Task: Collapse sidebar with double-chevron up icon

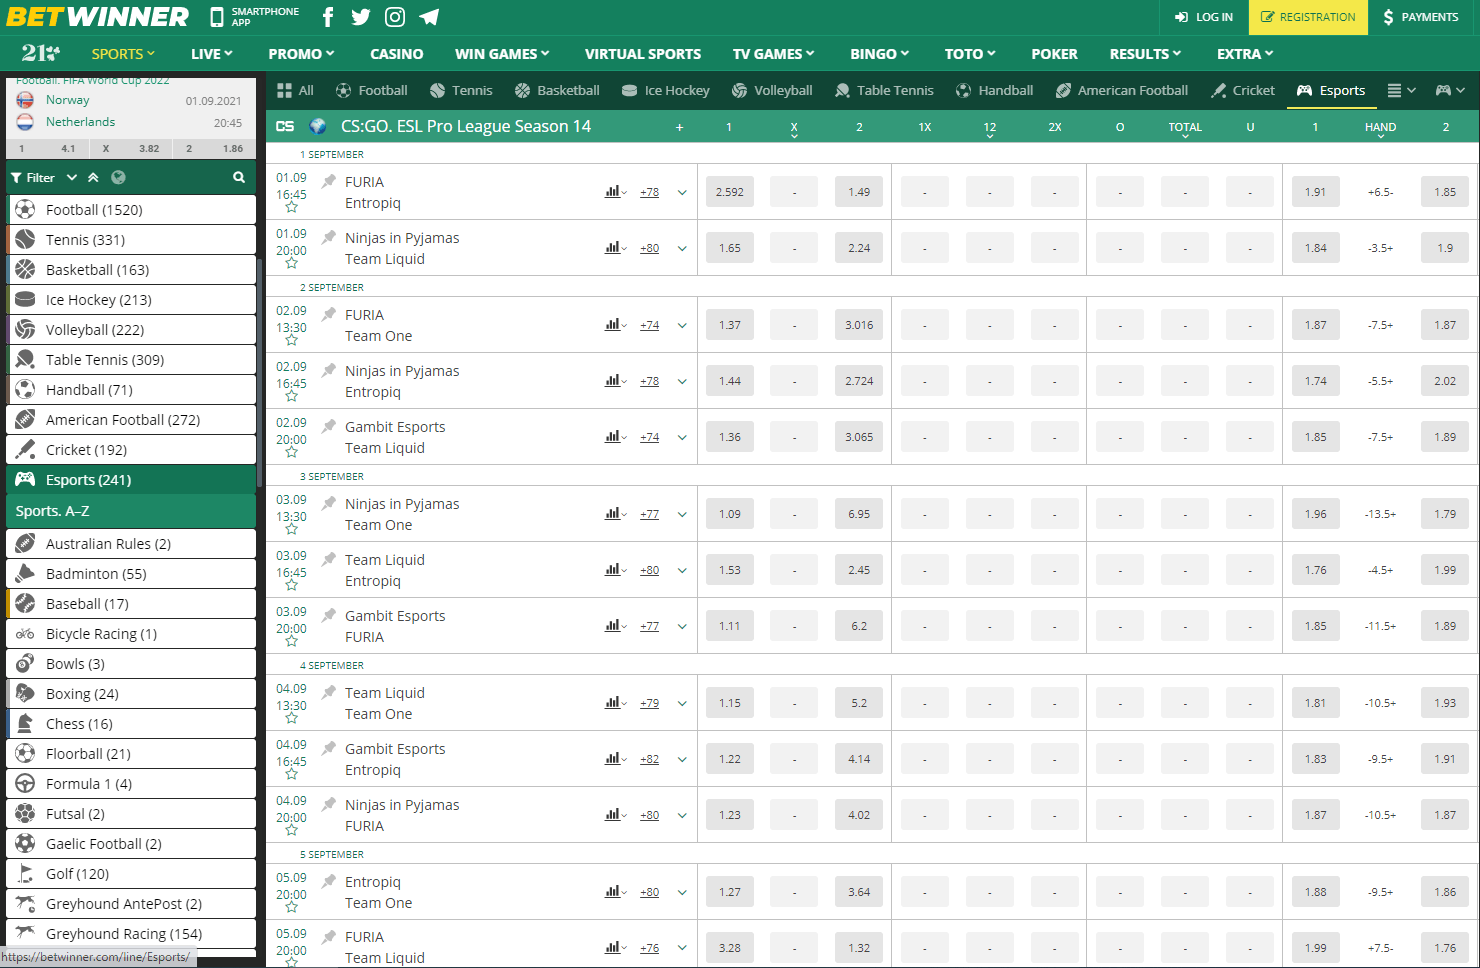Action: pyautogui.click(x=93, y=177)
